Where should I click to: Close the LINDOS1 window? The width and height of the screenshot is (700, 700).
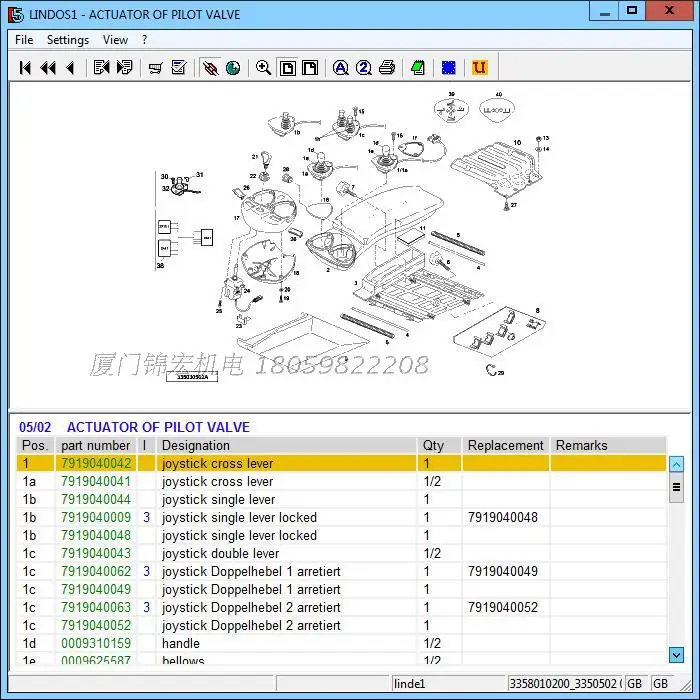[669, 12]
